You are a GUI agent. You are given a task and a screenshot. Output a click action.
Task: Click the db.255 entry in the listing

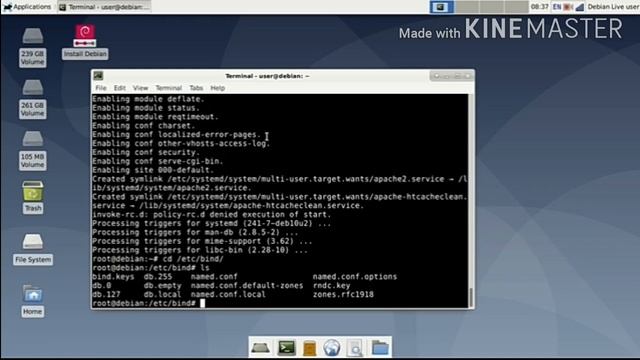158,277
